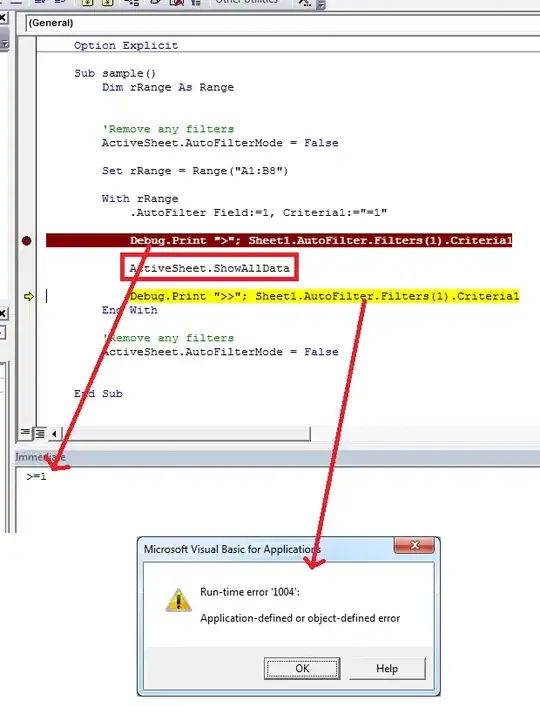
Task: Click the "Option Explicit" line
Action: point(126,45)
